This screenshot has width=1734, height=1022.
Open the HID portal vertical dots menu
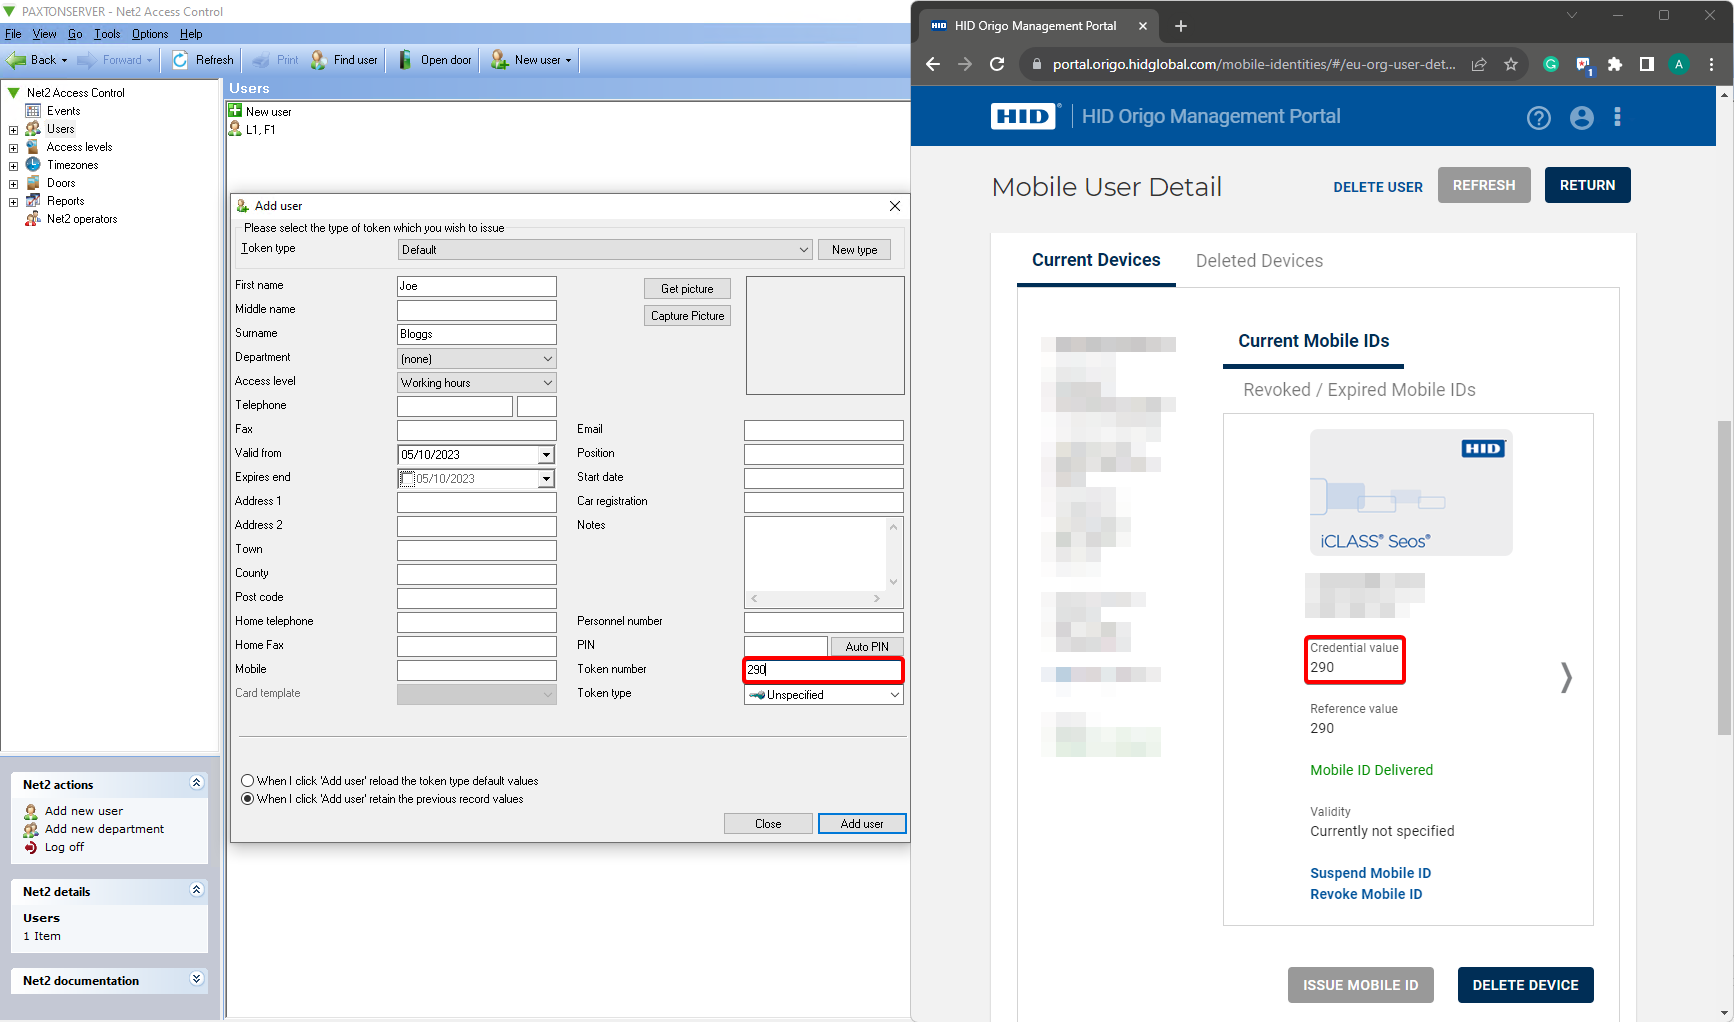point(1617,117)
